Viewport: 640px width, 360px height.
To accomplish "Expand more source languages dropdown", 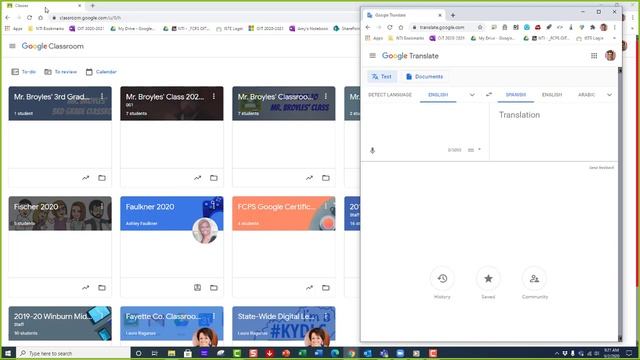I will tap(472, 95).
